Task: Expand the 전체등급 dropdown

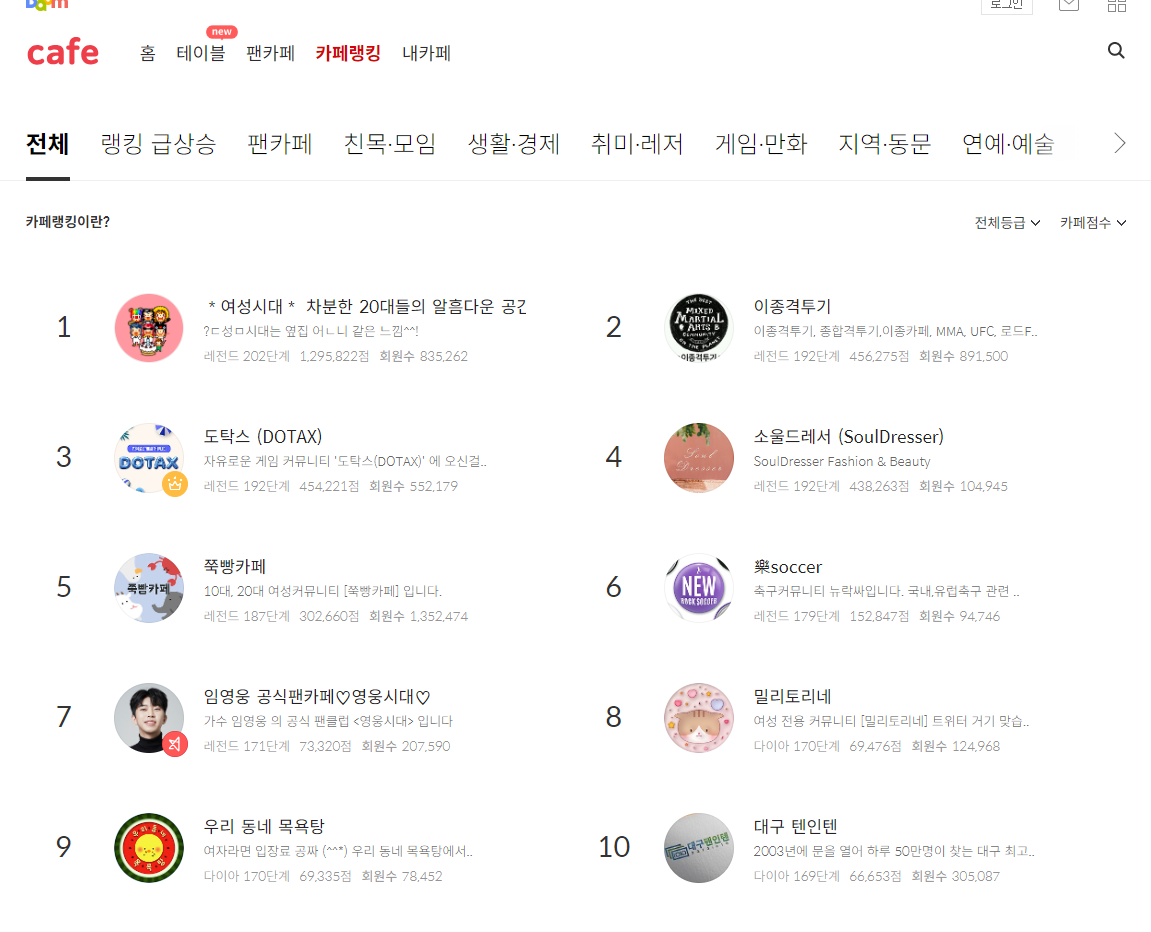Action: click(1007, 222)
